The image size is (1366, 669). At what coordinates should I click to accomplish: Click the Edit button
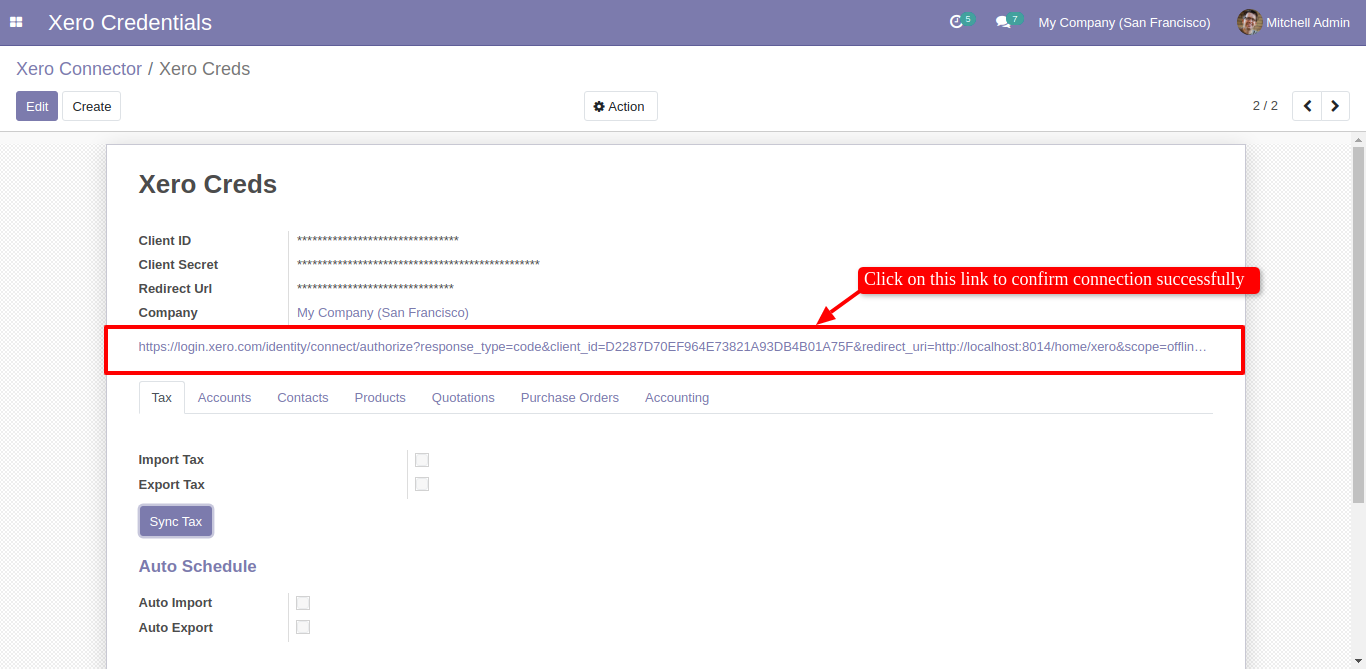tap(37, 106)
